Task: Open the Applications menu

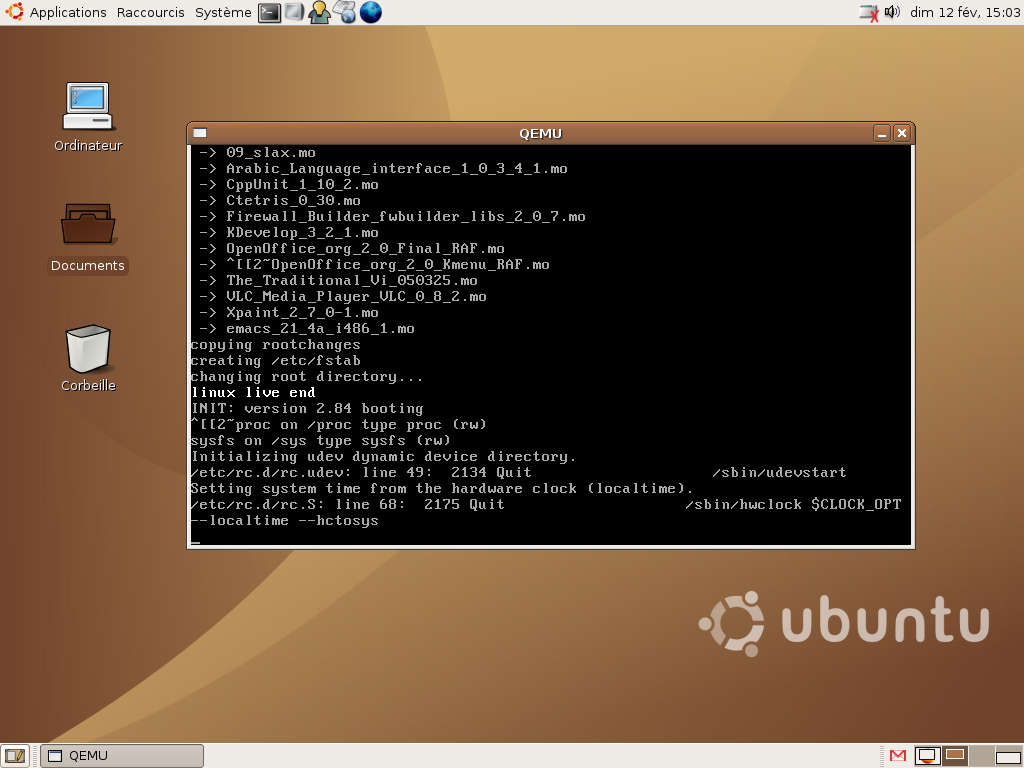Action: [68, 12]
